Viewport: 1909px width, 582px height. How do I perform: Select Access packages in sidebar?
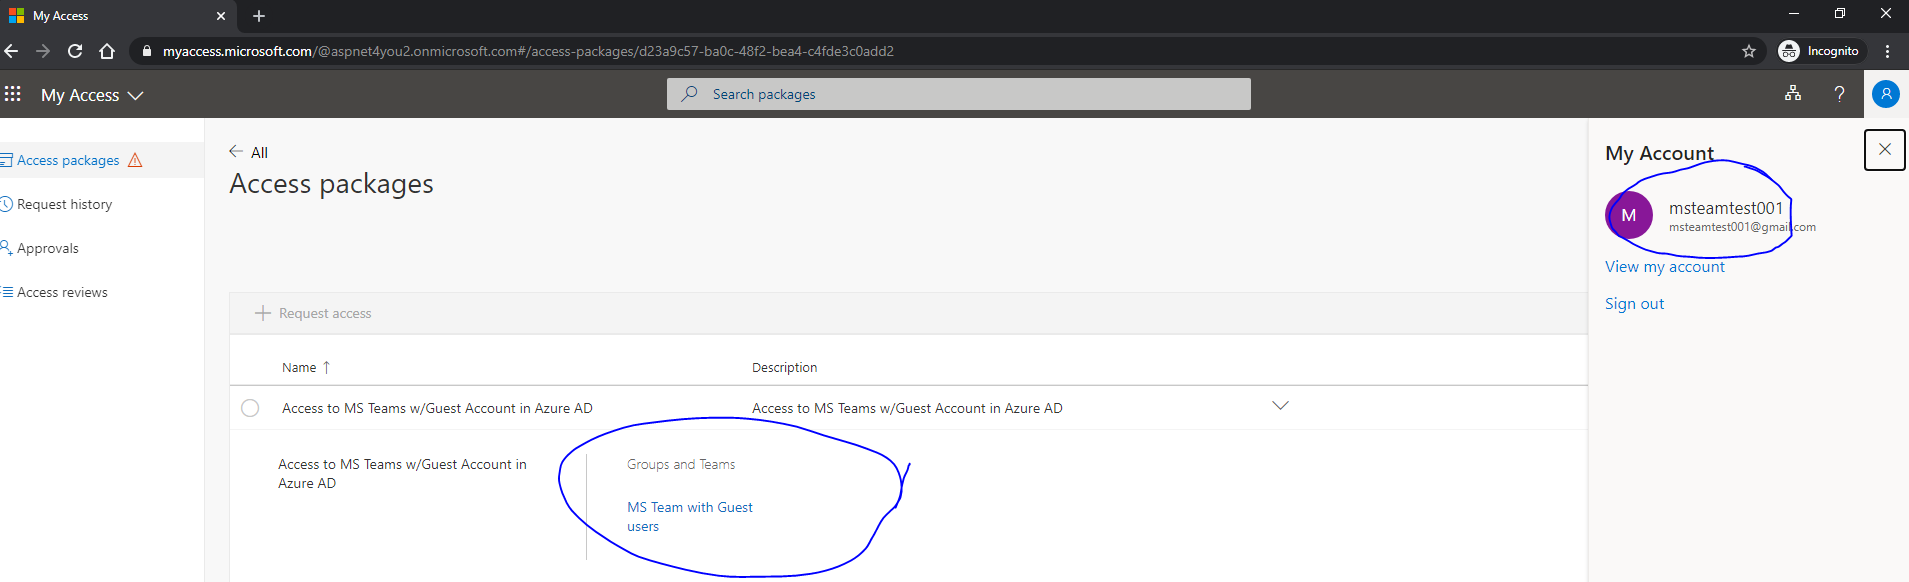[x=102, y=160]
